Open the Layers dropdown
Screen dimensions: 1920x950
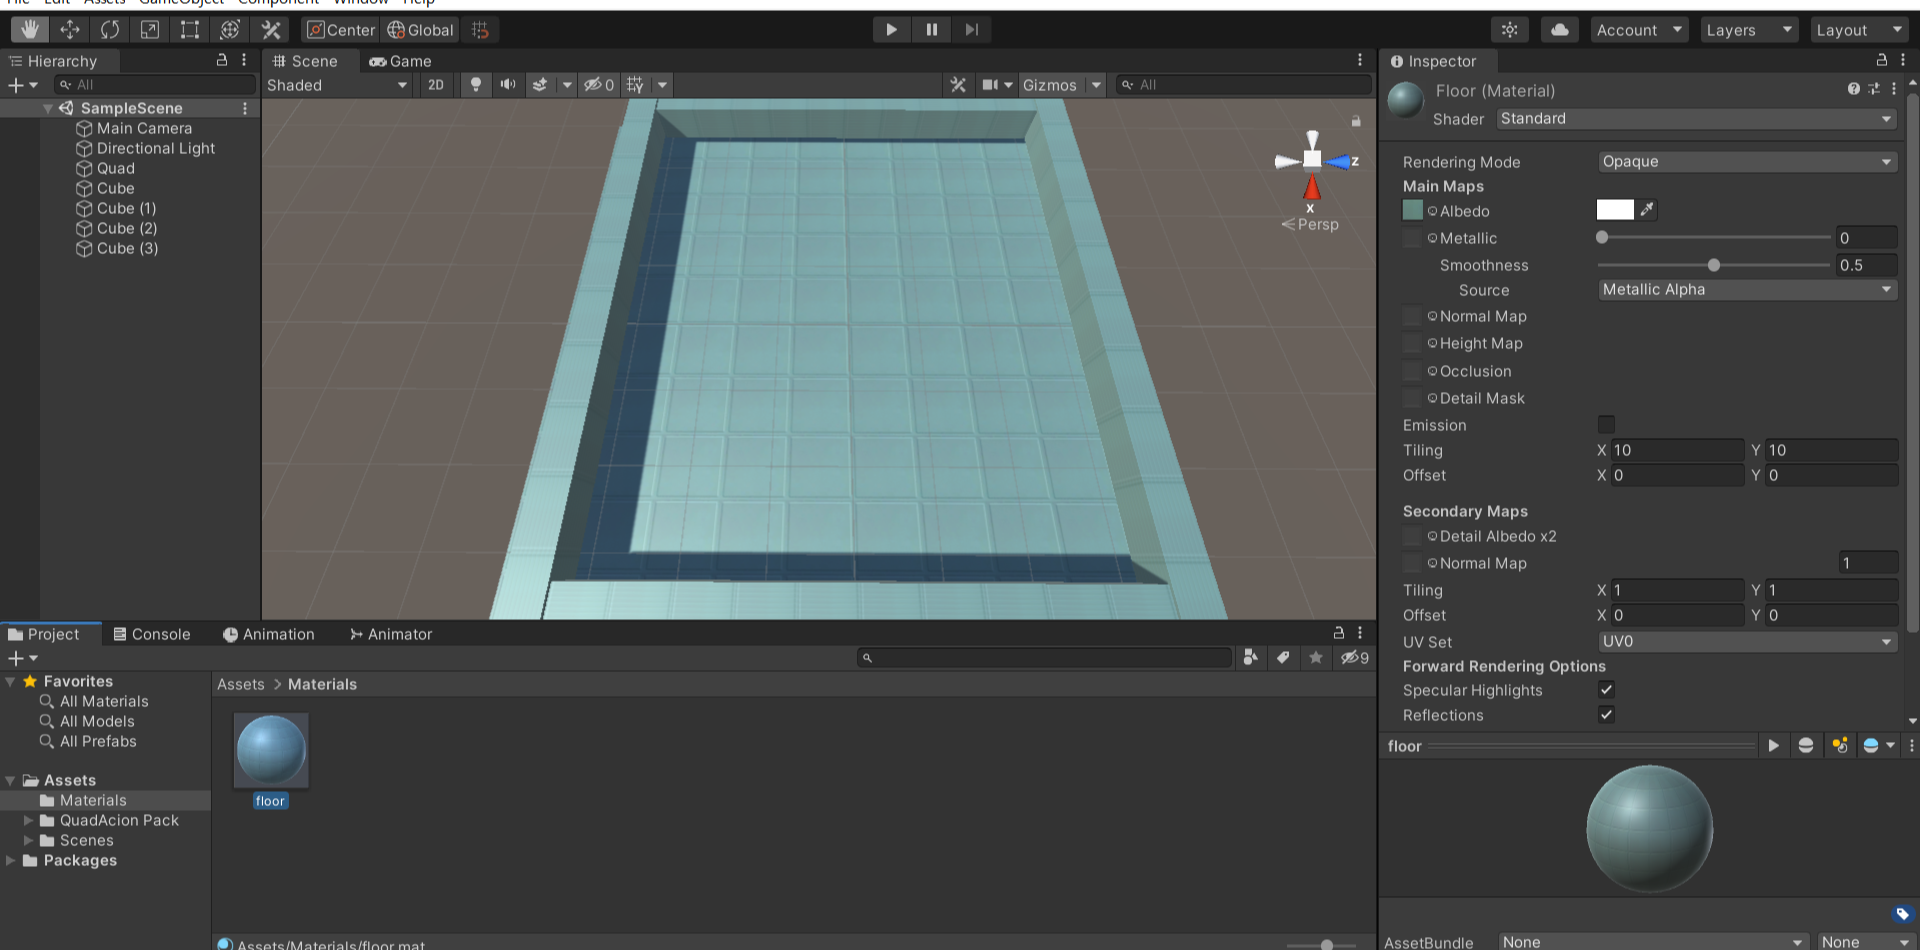[1749, 30]
